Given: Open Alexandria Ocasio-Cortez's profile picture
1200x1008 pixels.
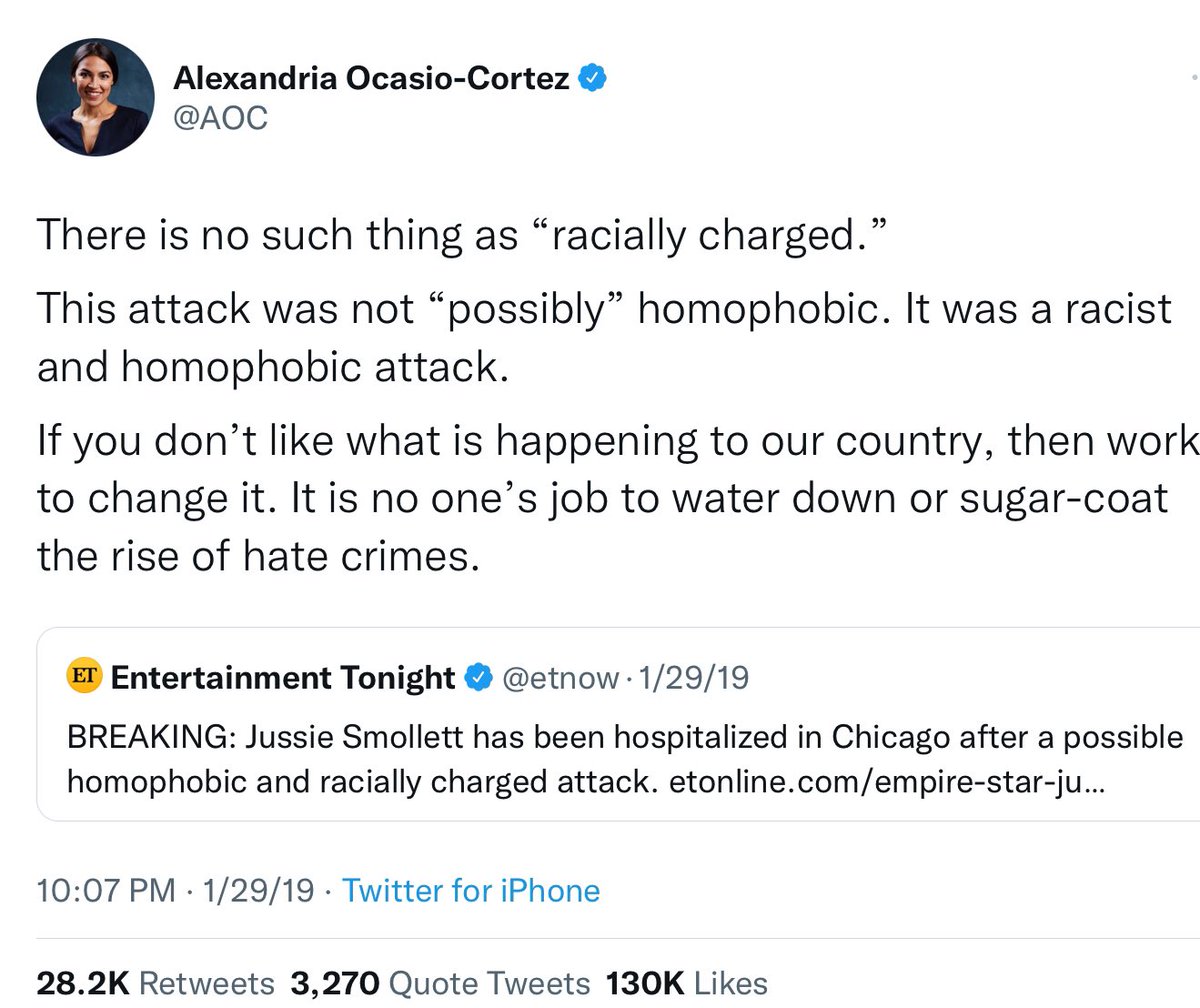Looking at the screenshot, I should pos(96,97).
